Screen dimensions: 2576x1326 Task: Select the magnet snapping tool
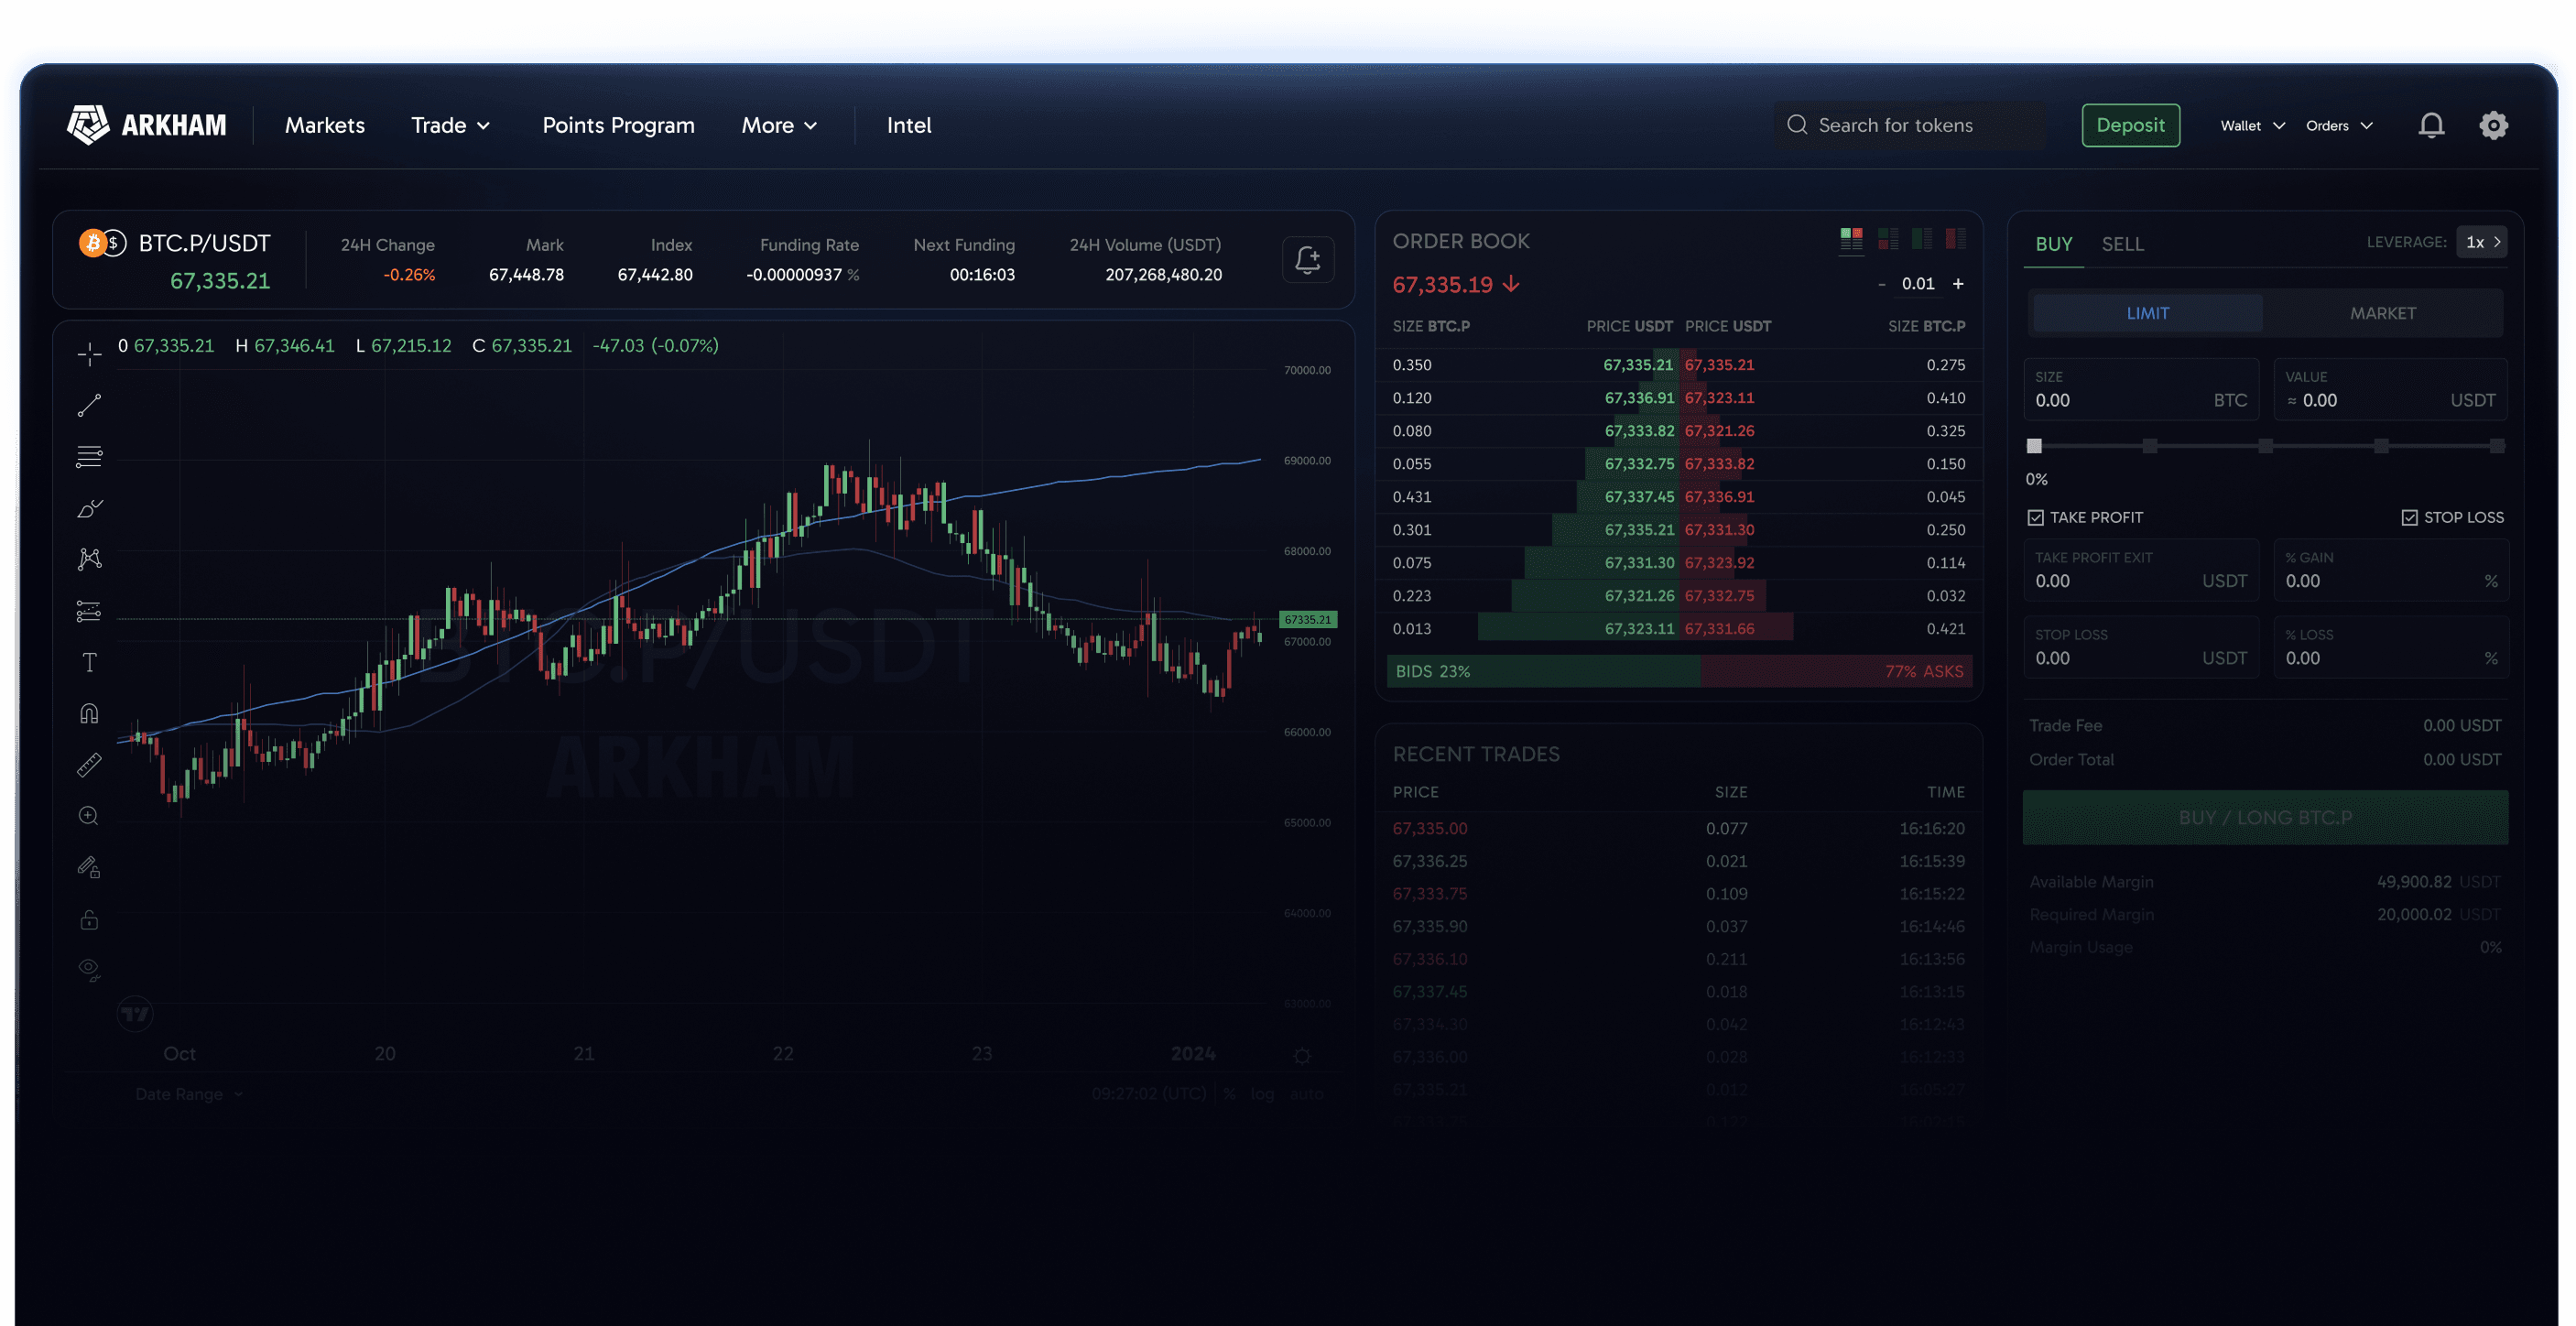(x=89, y=713)
